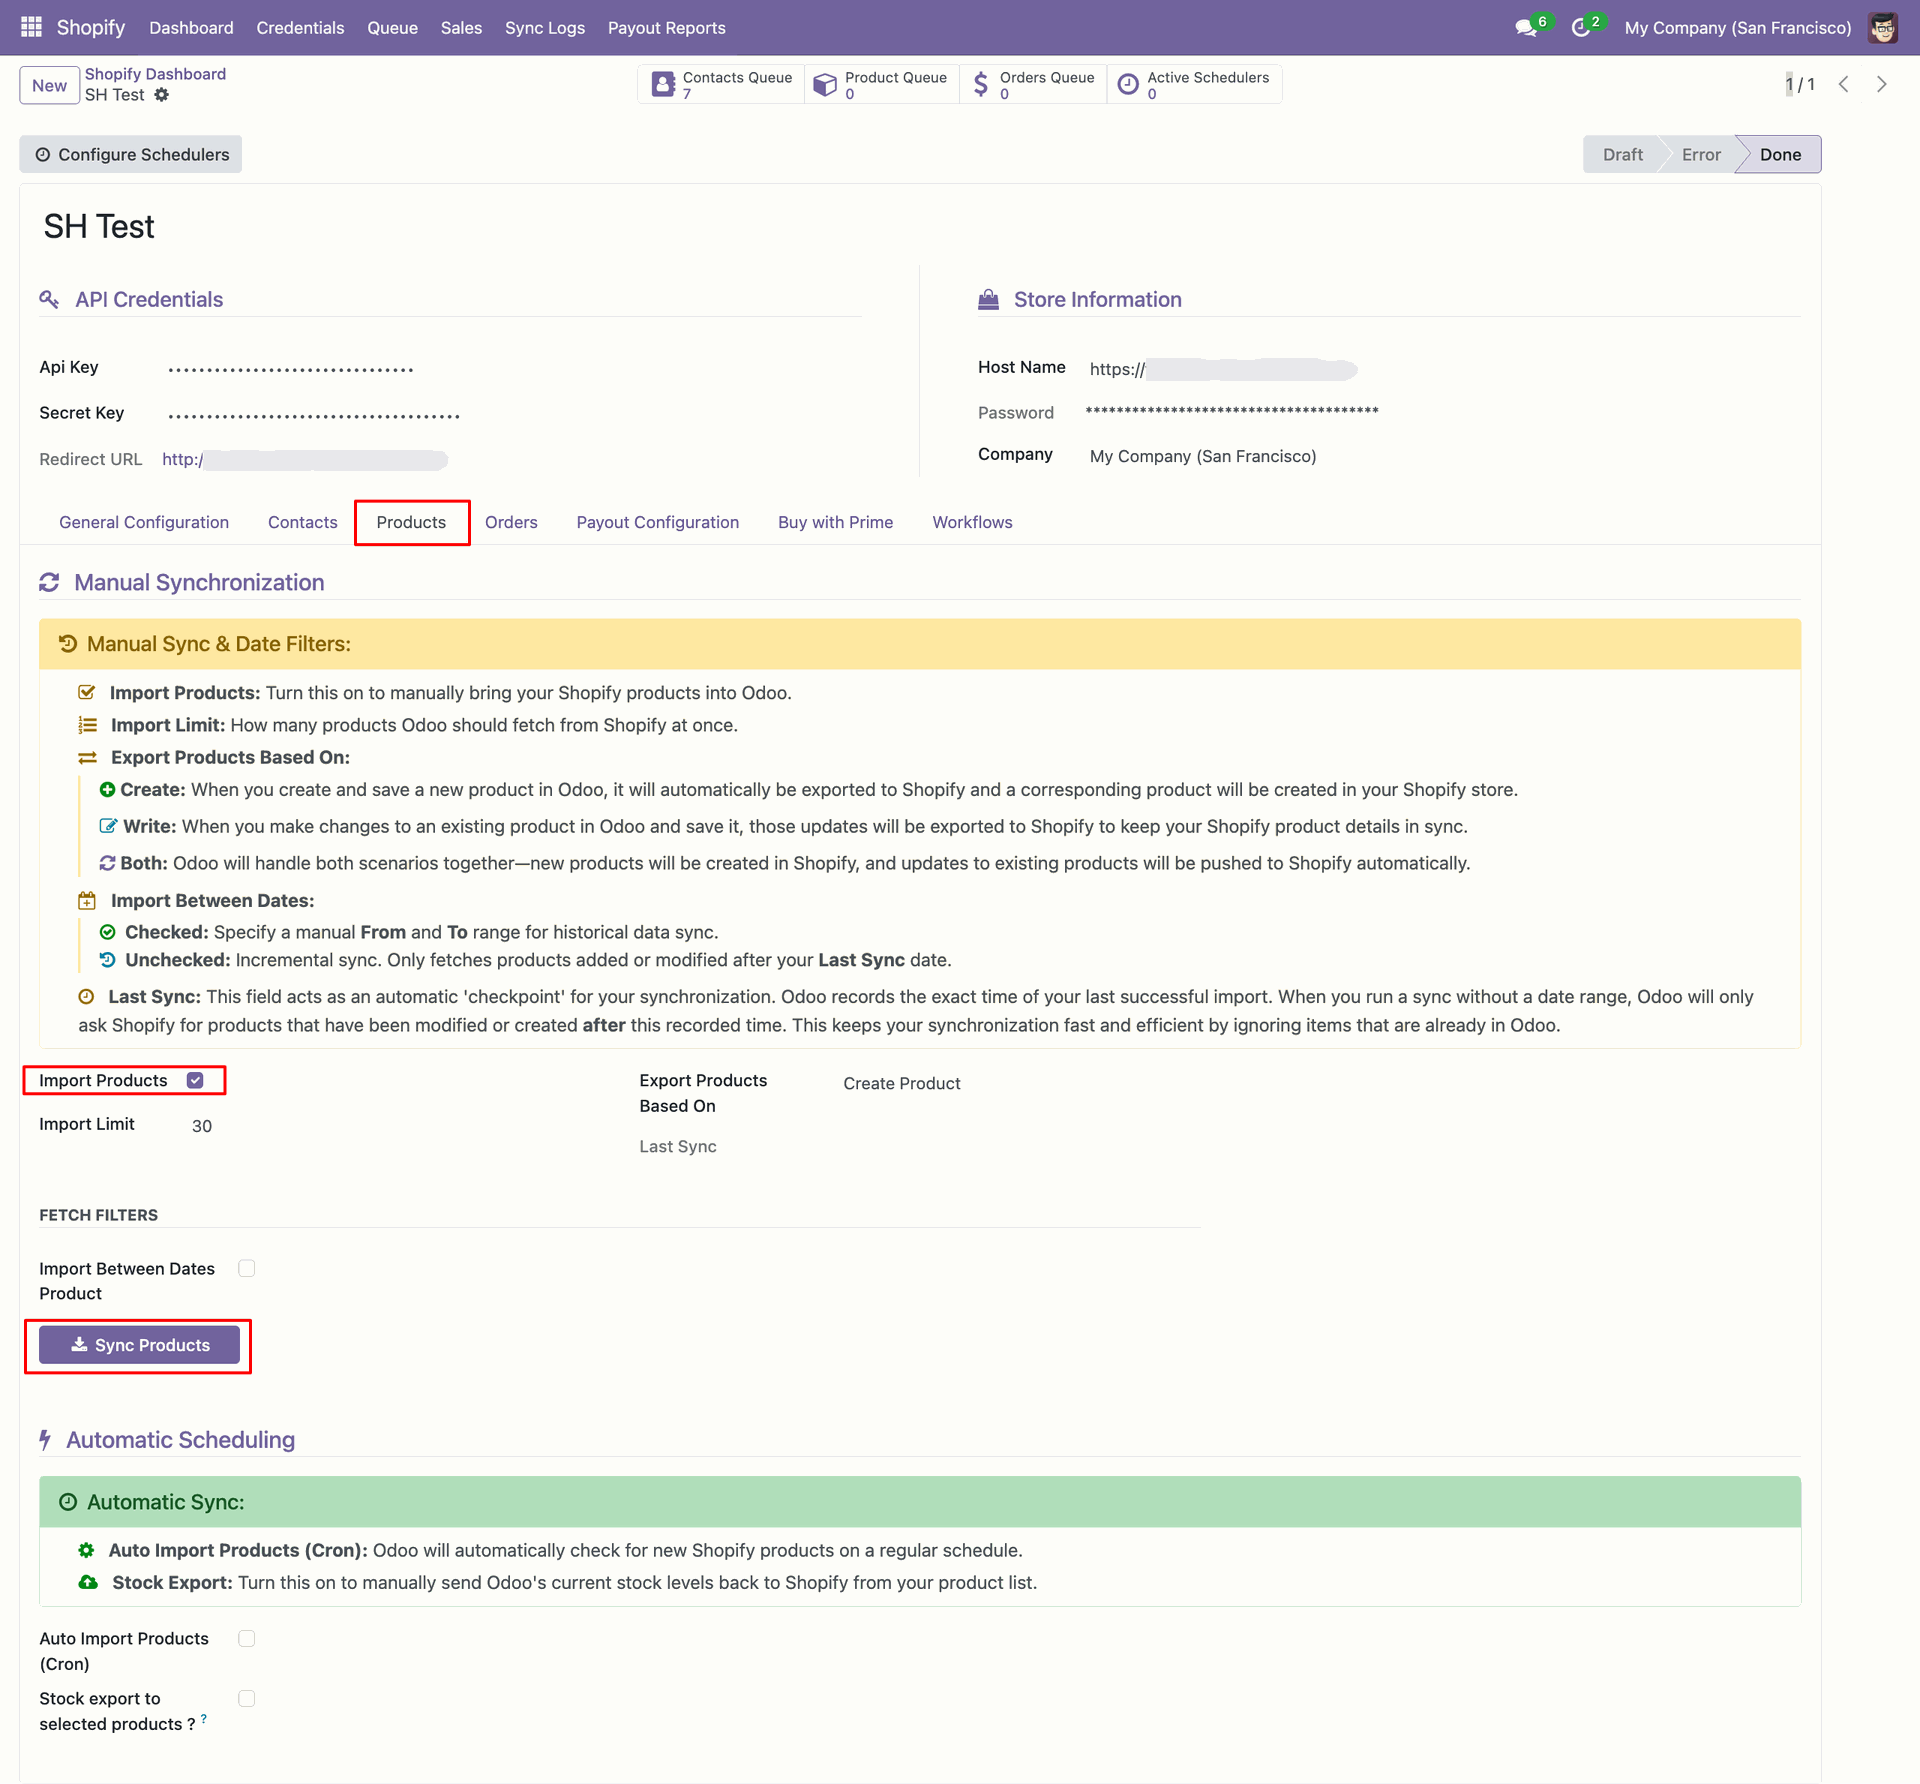Enable Auto Import Products (Cron) checkbox
Image resolution: width=1920 pixels, height=1784 pixels.
pyautogui.click(x=247, y=1638)
